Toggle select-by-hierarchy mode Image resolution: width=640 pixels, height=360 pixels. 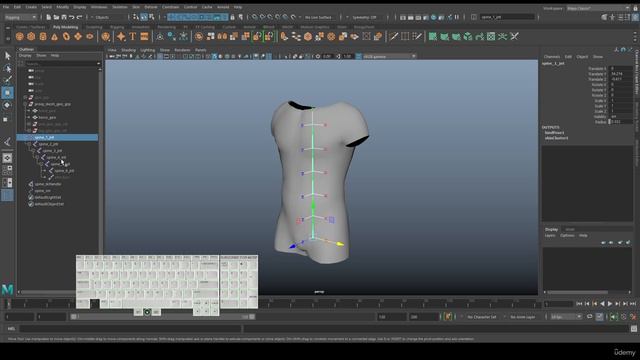coord(136,17)
